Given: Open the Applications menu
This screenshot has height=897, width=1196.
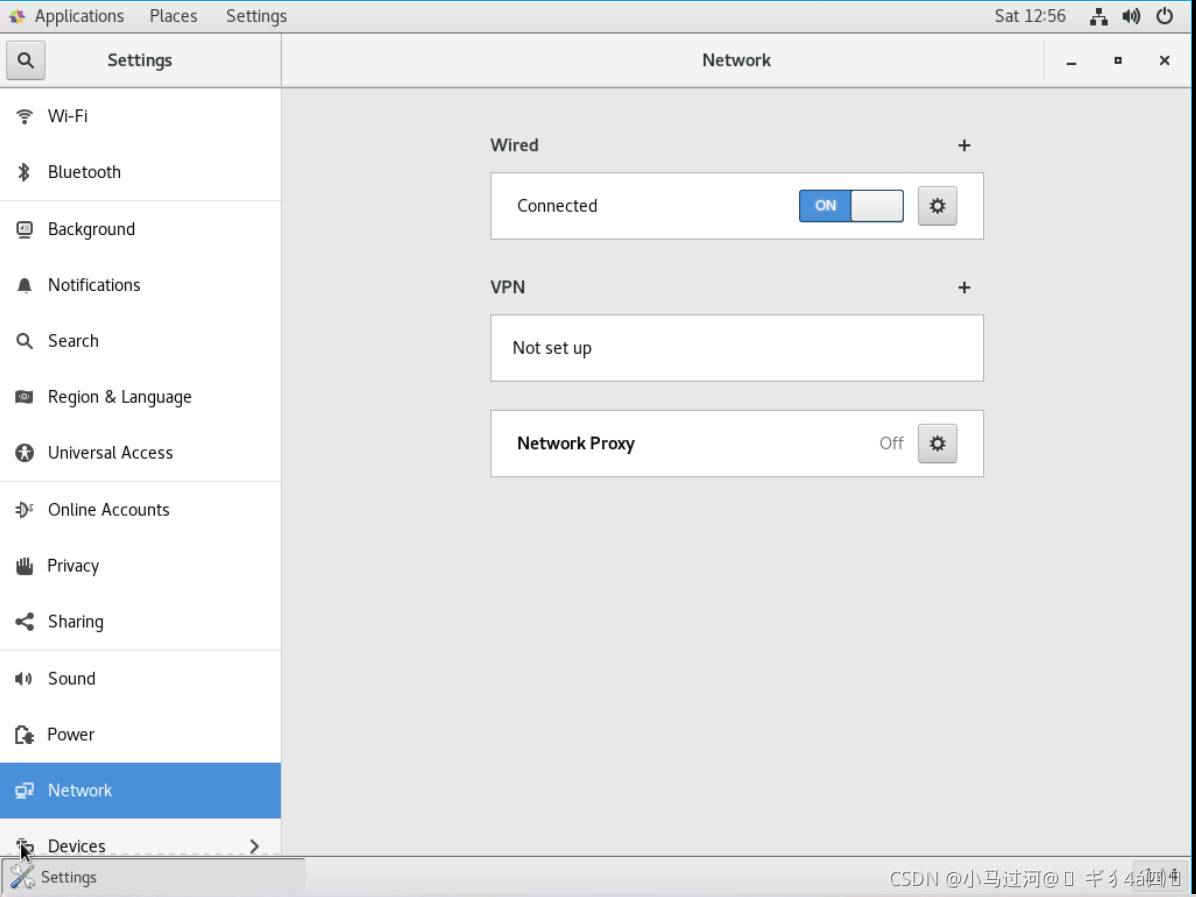Looking at the screenshot, I should 67,16.
